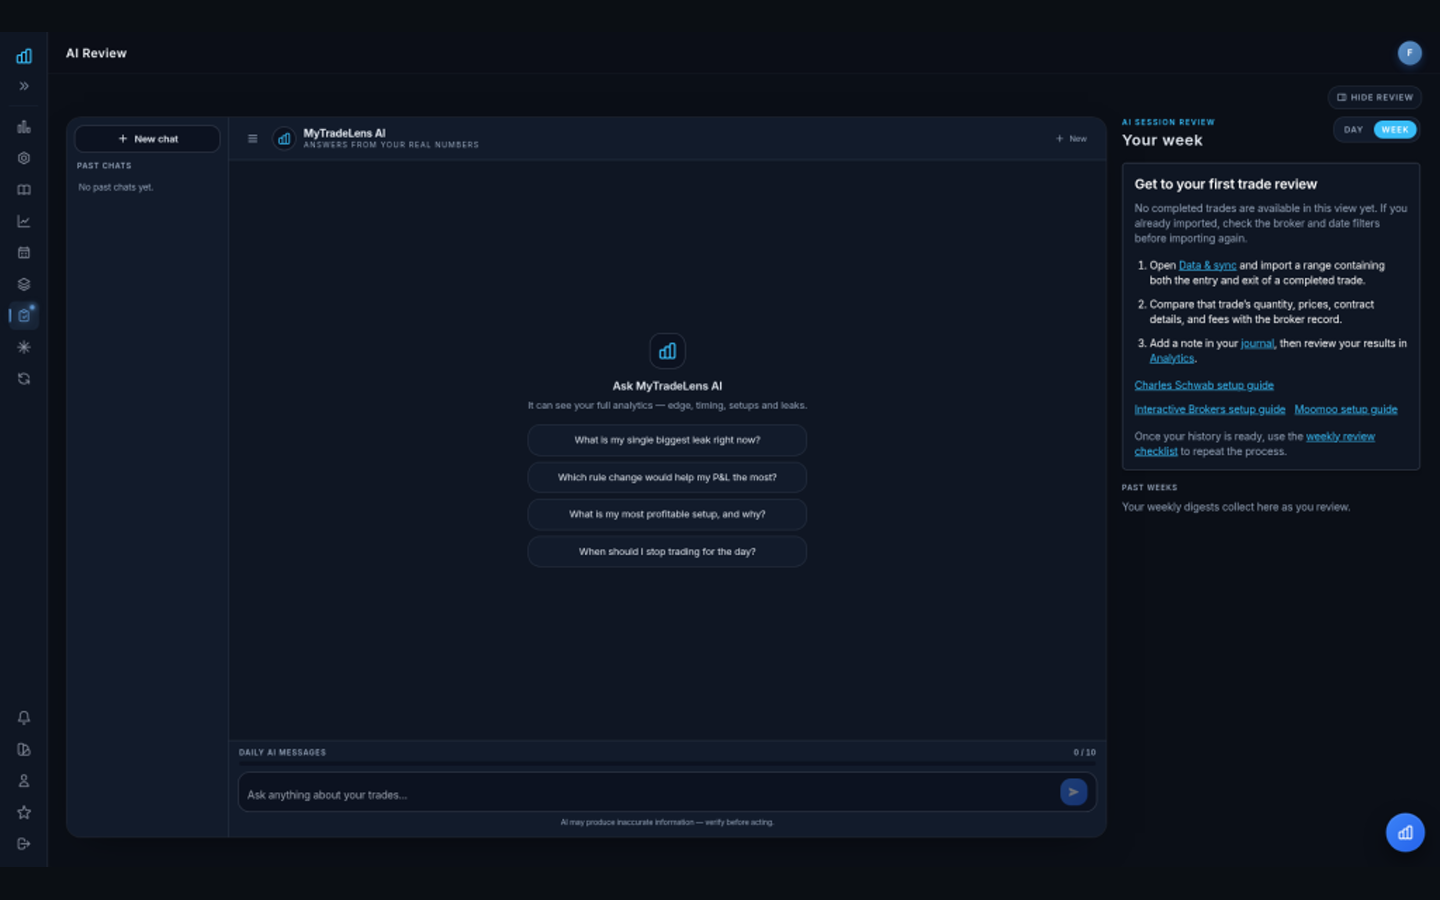The width and height of the screenshot is (1440, 900).
Task: Open the profile person icon
Action: (24, 781)
